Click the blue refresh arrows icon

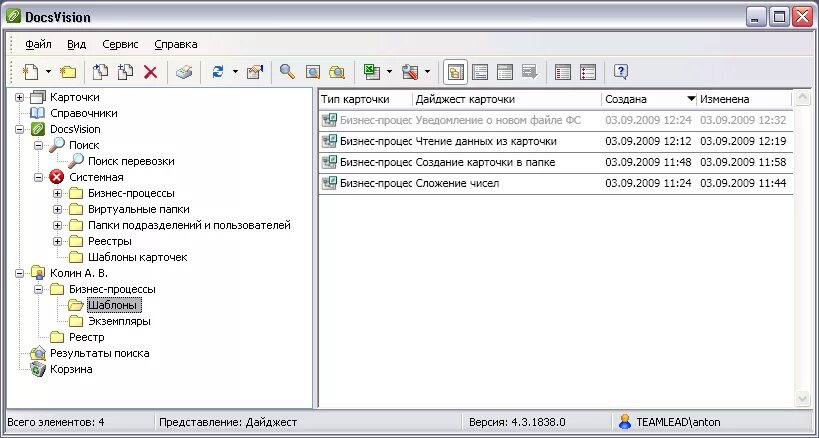[218, 72]
